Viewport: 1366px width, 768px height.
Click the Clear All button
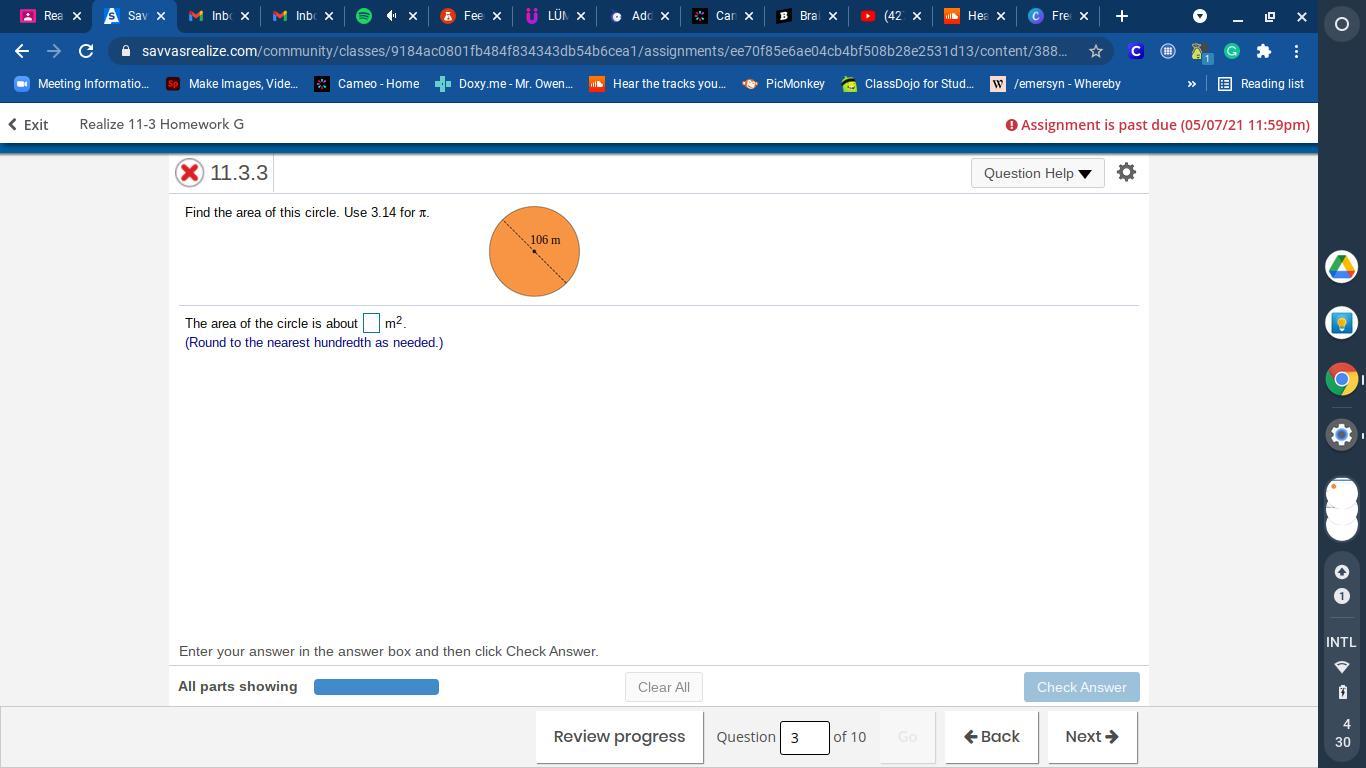664,687
